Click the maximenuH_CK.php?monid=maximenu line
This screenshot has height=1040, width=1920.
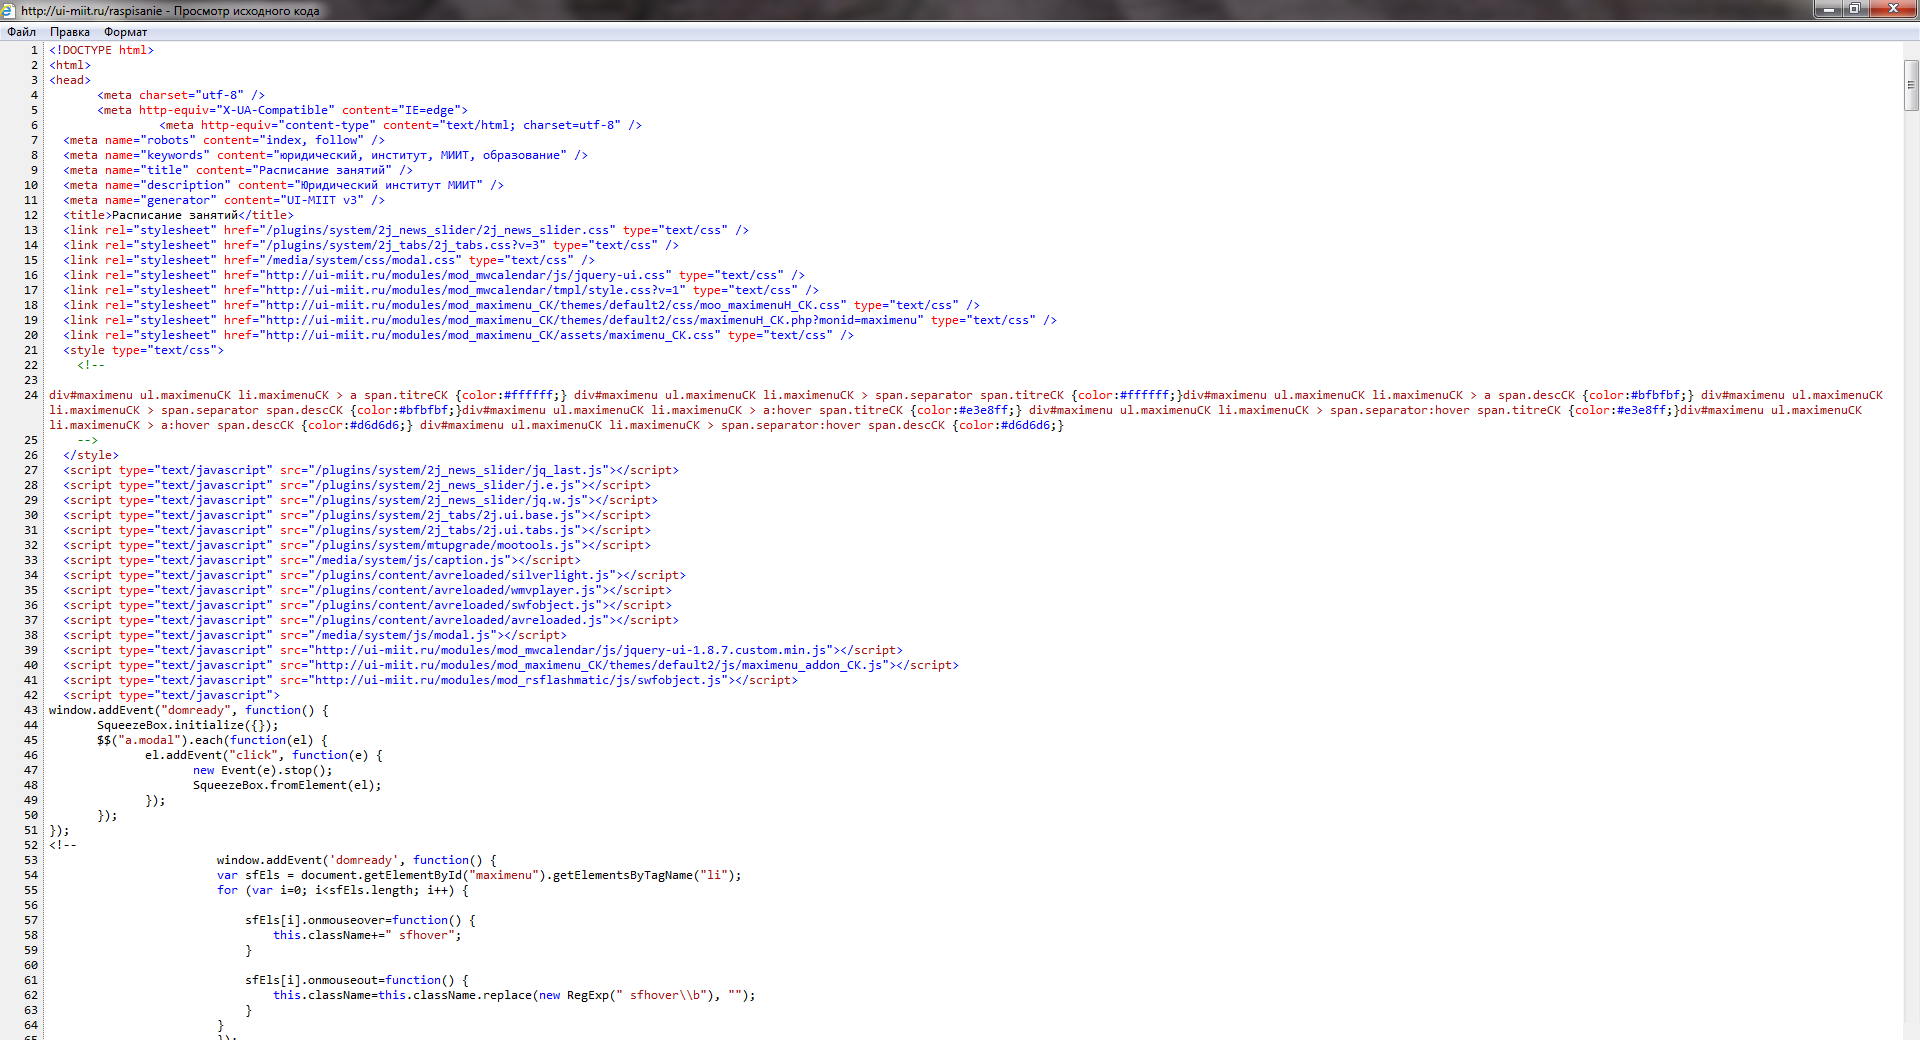pyautogui.click(x=560, y=320)
